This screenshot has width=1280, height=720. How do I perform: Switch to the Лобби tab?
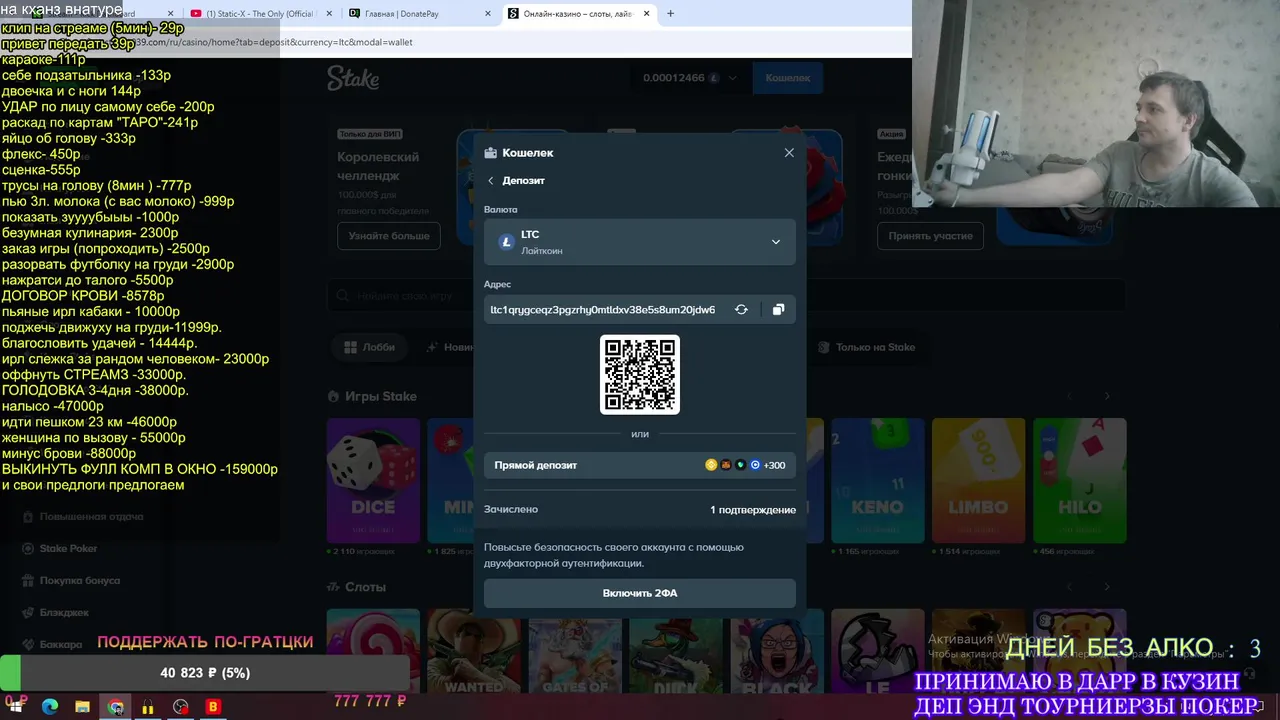click(369, 347)
